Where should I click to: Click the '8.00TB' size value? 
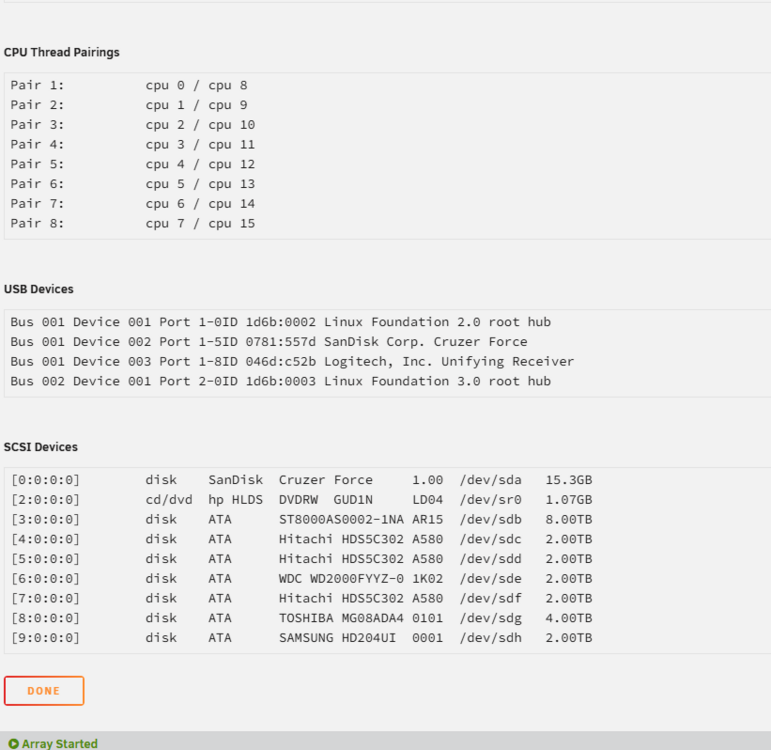[x=568, y=519]
